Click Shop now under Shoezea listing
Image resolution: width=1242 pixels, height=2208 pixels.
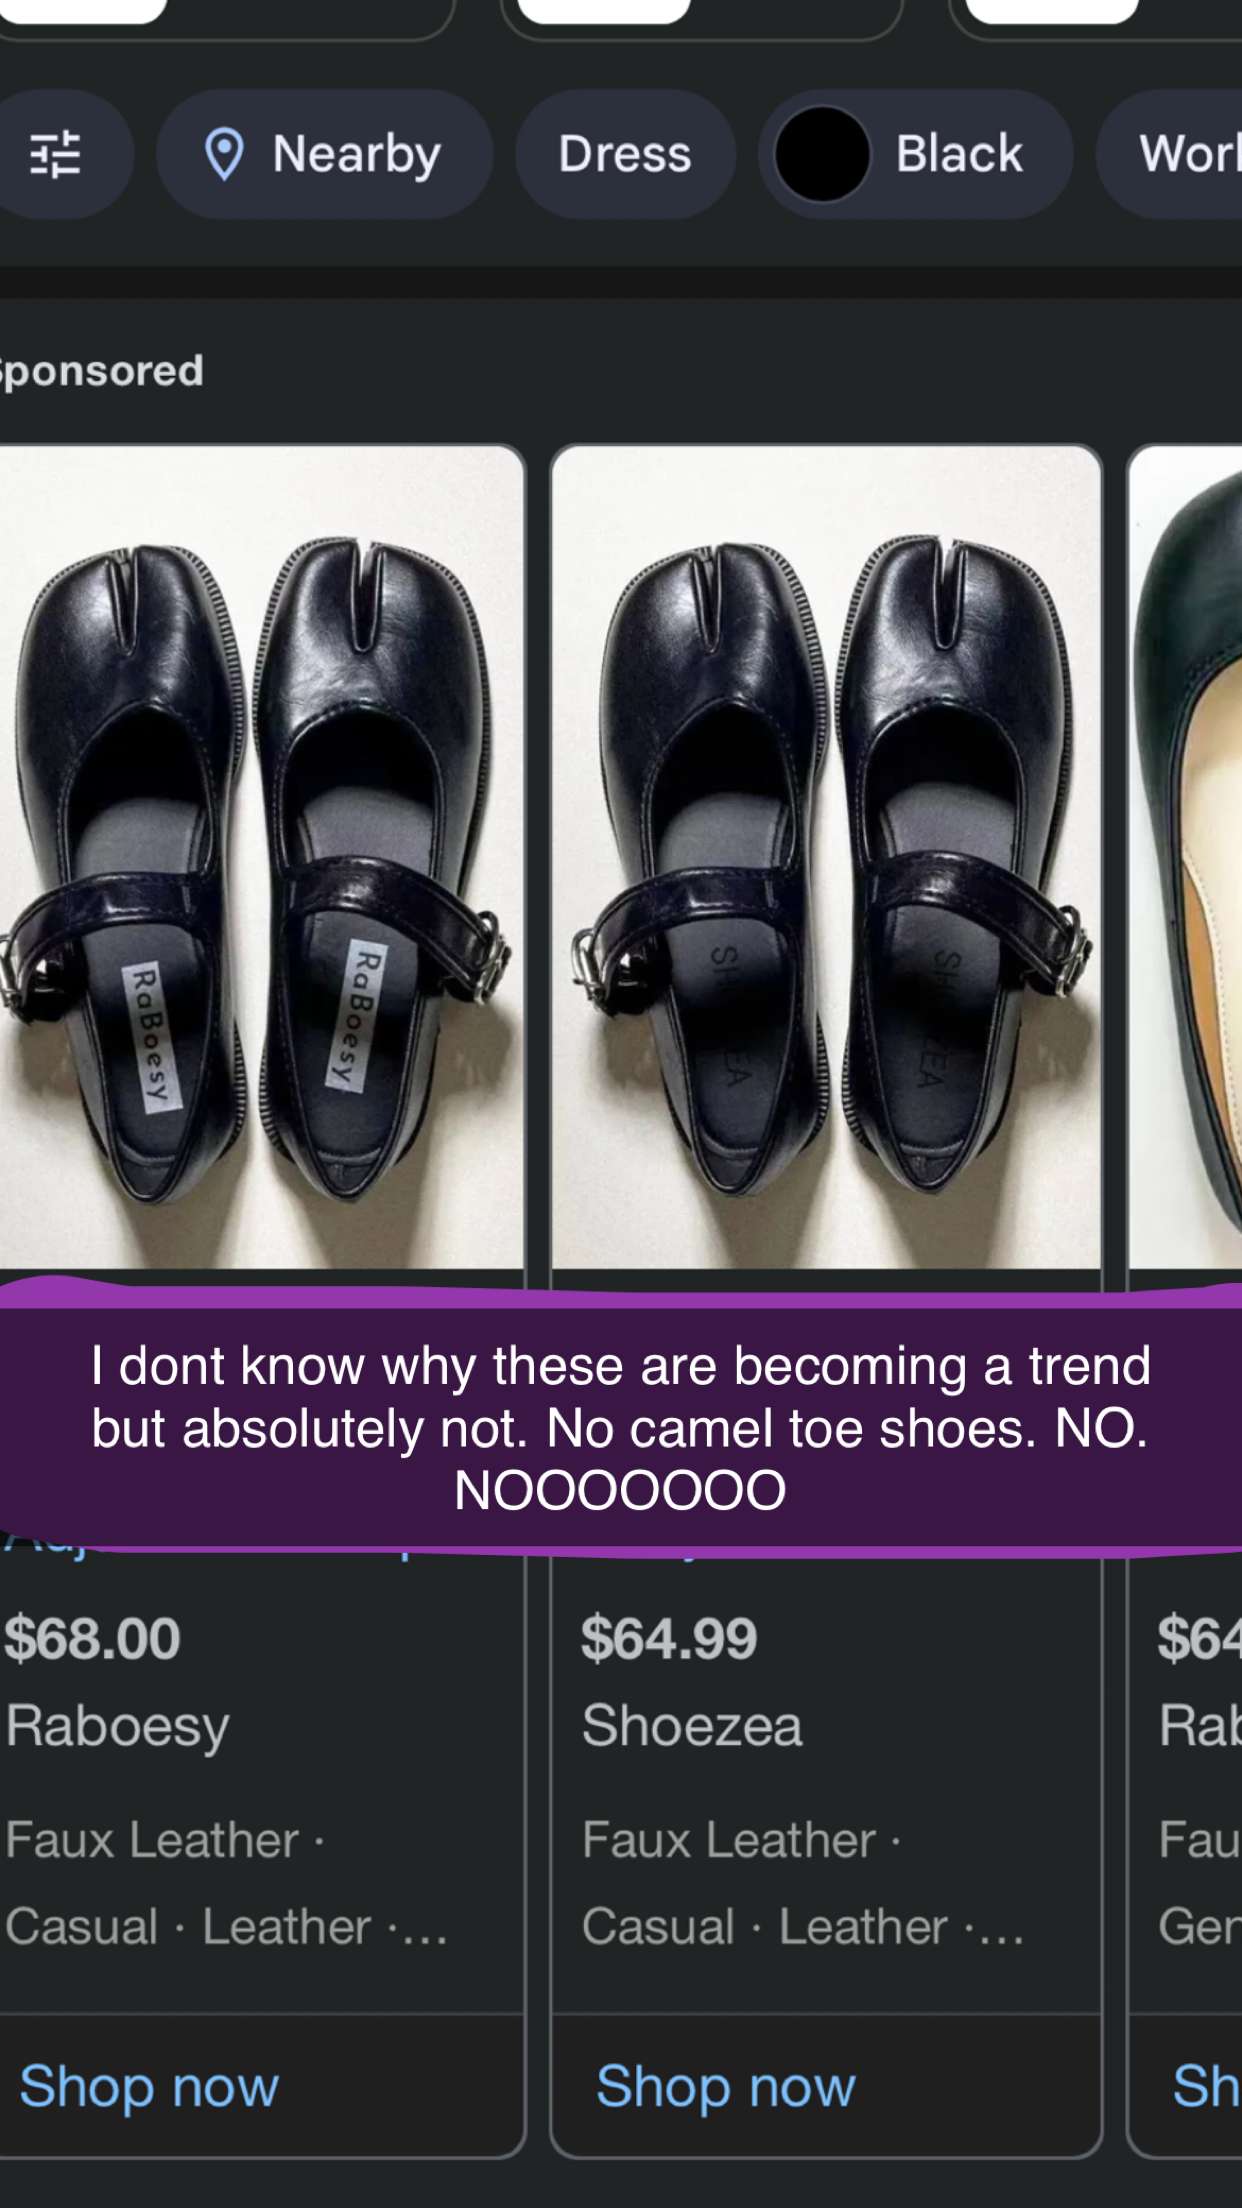click(x=726, y=2087)
